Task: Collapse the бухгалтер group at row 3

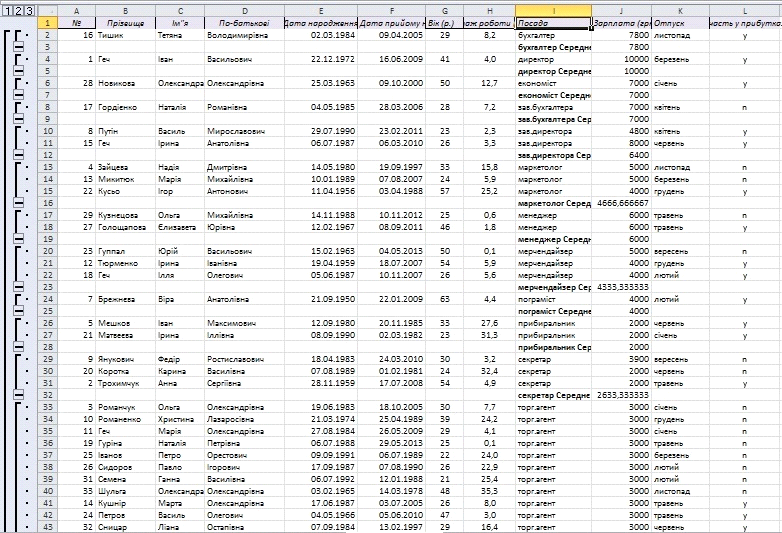Action: (18, 47)
